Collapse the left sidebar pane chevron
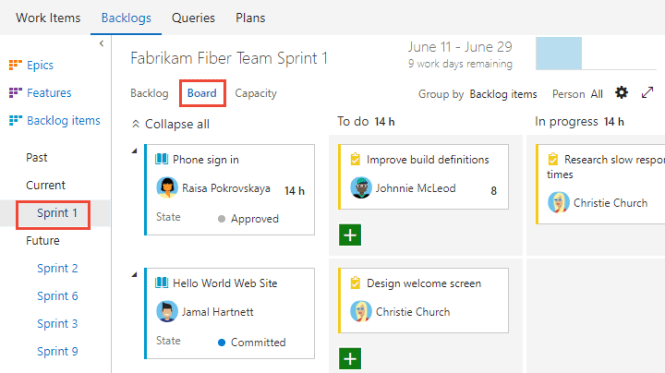Viewport: 665px width, 373px height. point(101,43)
